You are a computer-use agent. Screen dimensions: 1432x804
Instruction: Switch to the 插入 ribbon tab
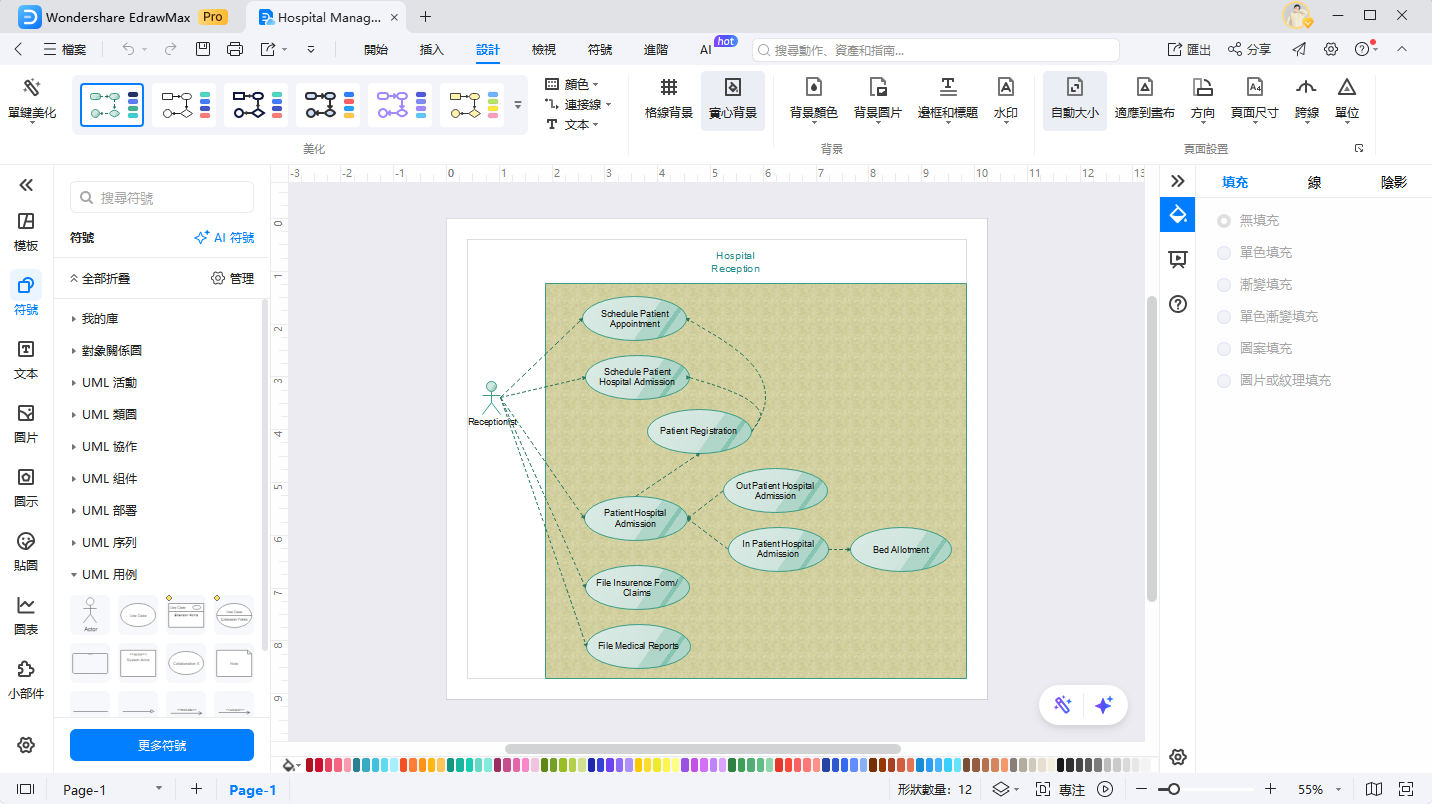point(432,49)
